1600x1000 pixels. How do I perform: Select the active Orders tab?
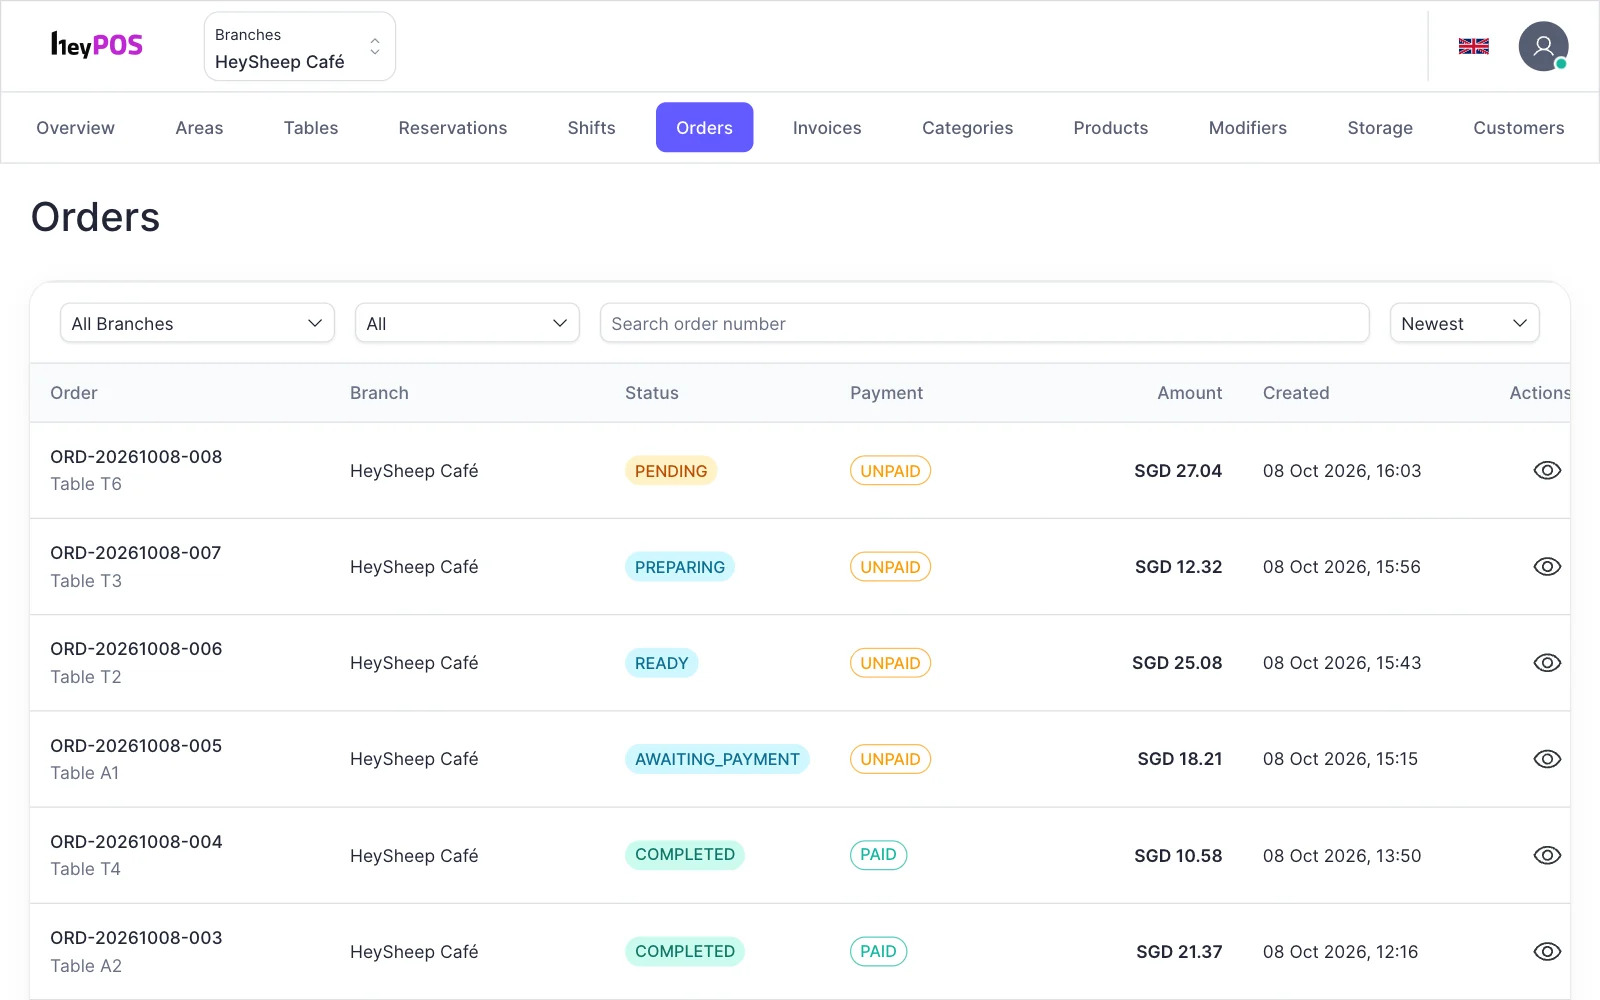(x=704, y=128)
